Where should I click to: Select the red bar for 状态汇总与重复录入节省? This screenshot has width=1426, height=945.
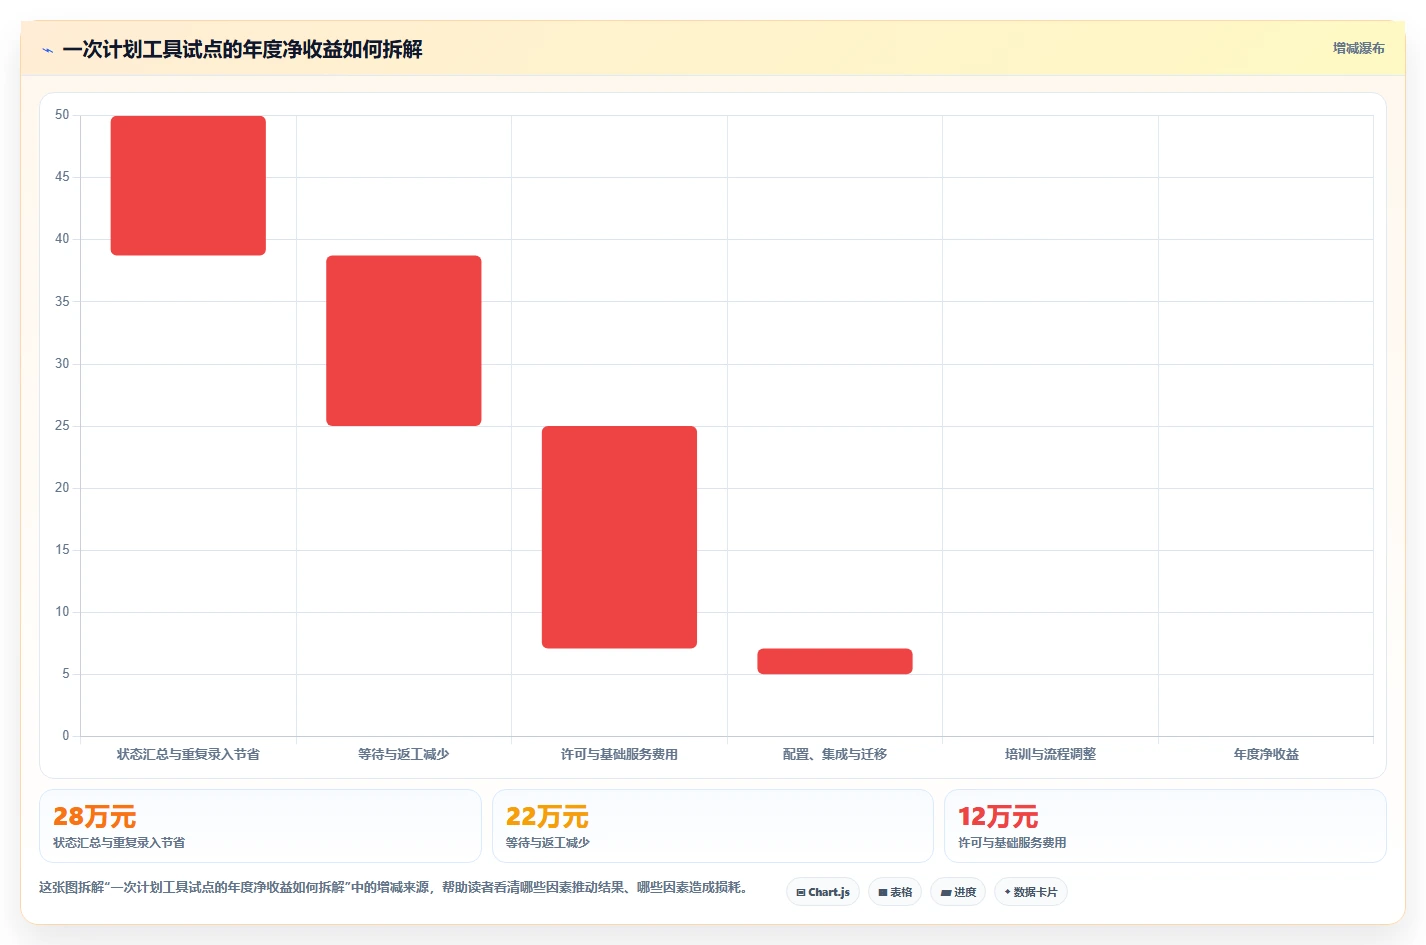point(188,185)
